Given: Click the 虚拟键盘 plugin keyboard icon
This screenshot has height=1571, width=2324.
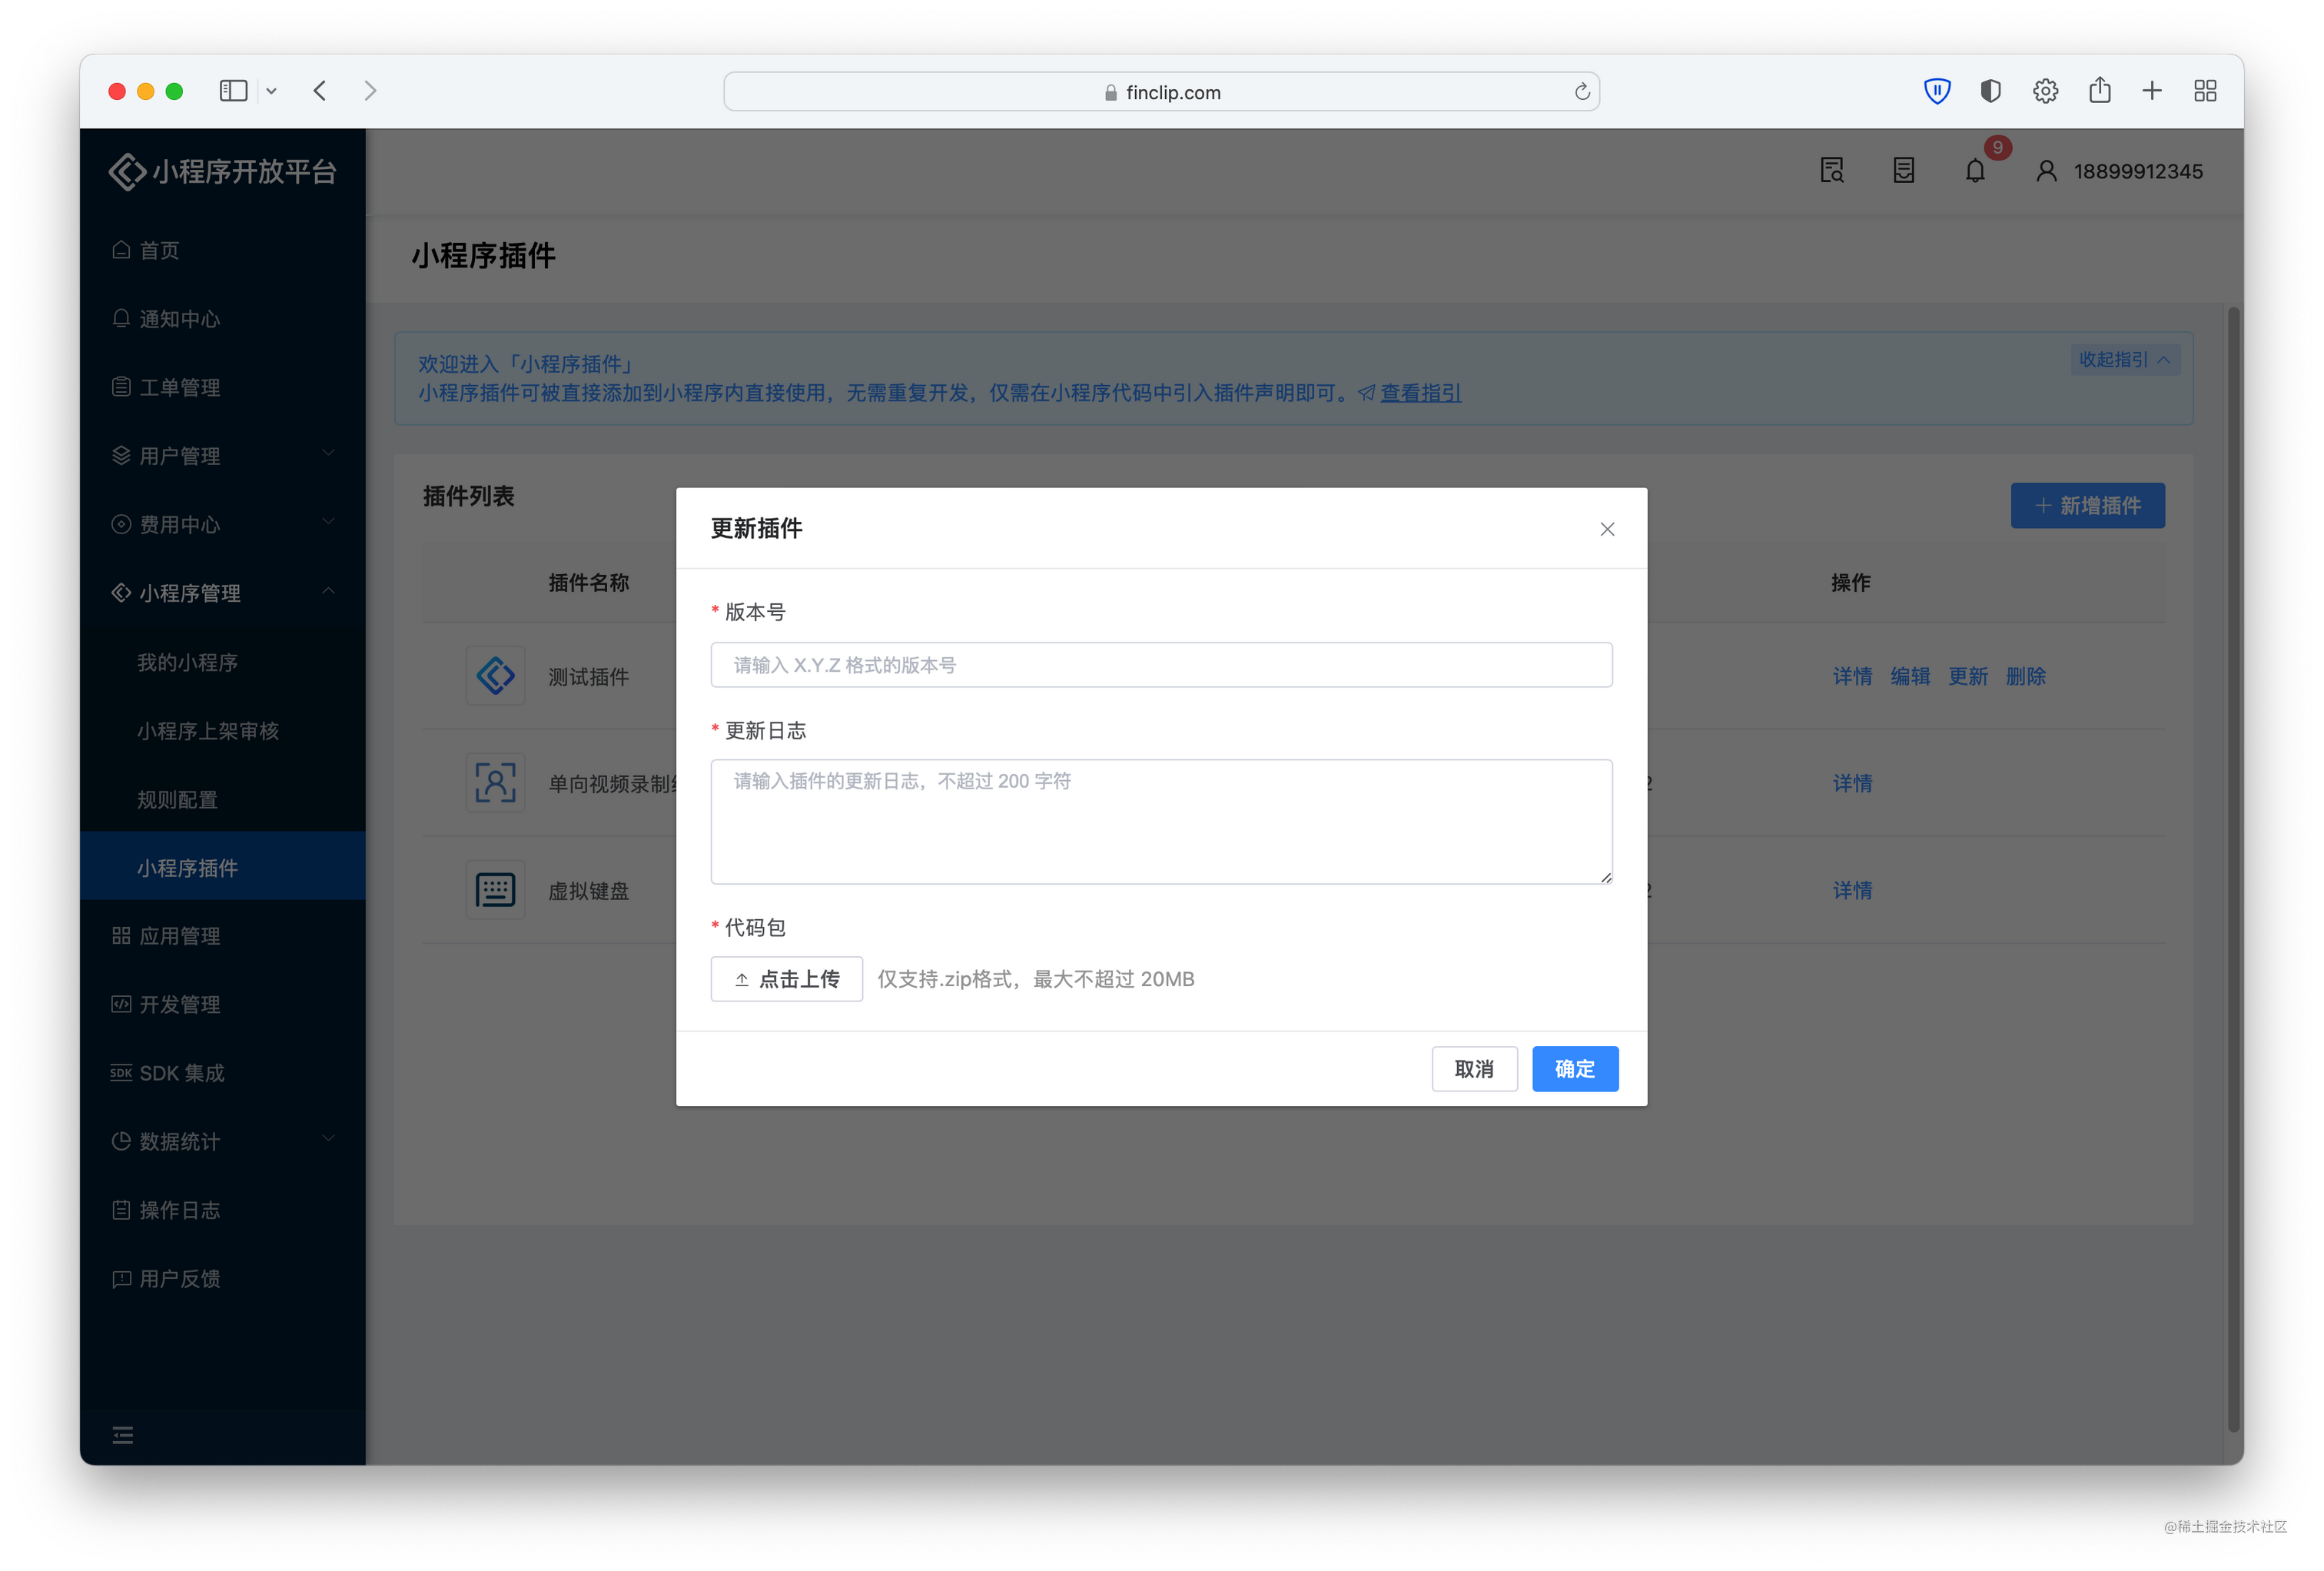Looking at the screenshot, I should click(x=495, y=889).
